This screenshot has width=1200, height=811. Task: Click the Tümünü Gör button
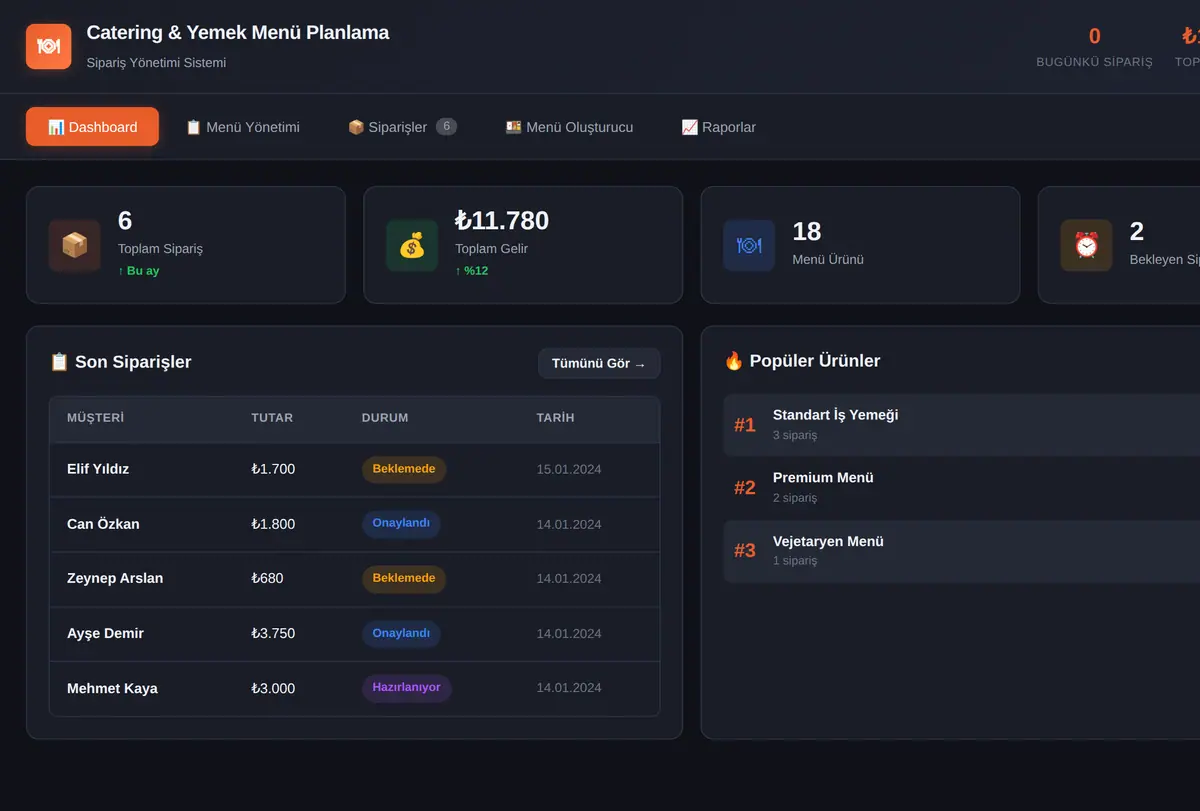tap(599, 363)
